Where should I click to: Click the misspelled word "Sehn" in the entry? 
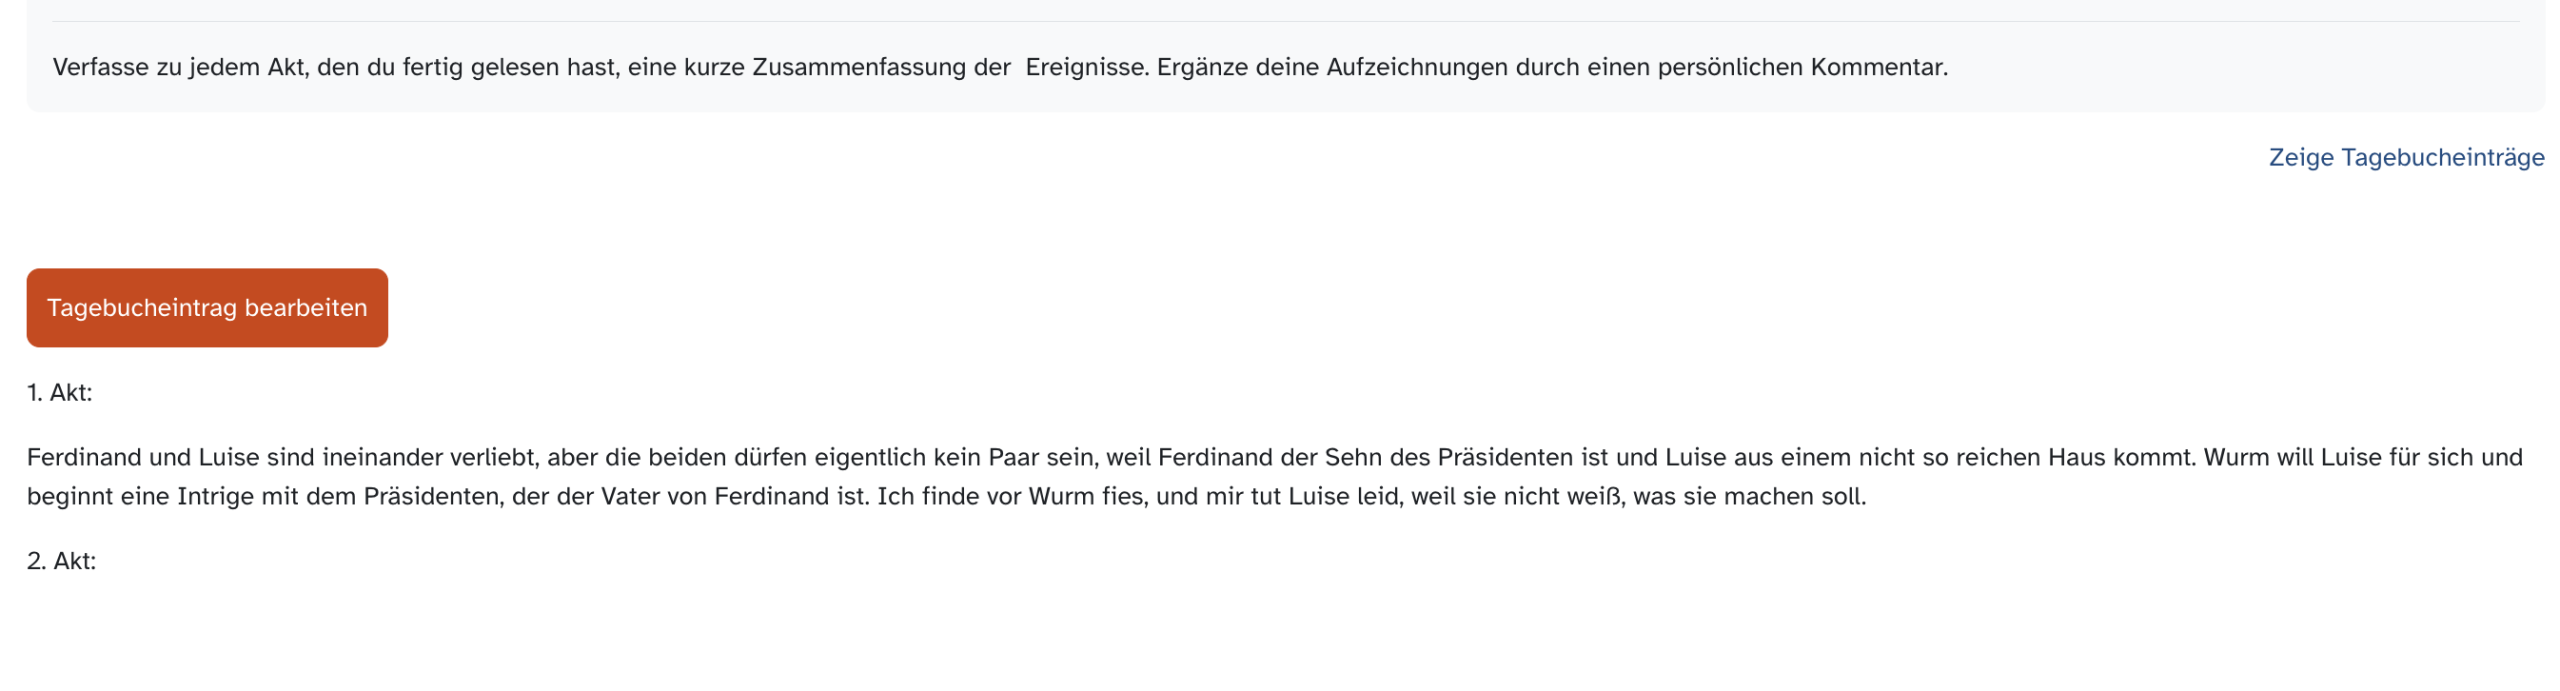1351,457
